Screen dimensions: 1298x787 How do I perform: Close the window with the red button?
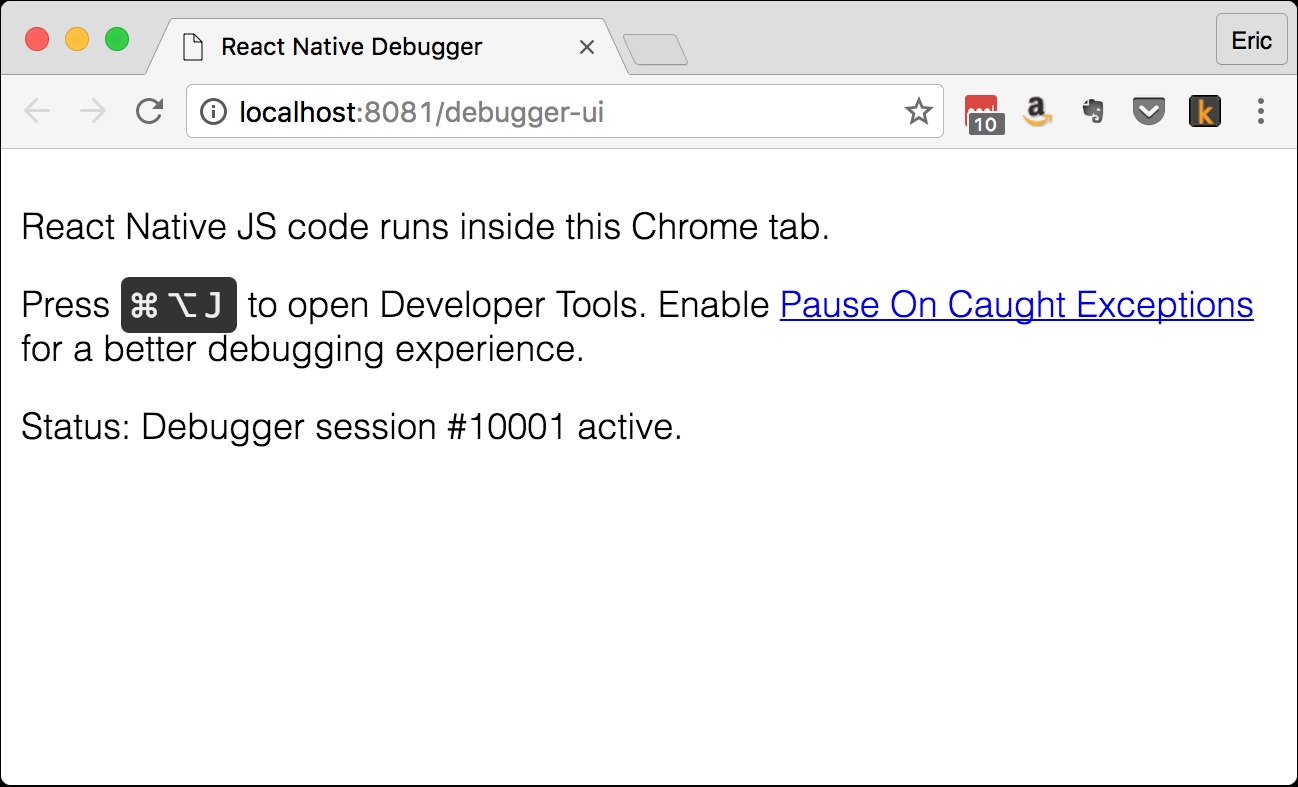click(x=37, y=40)
